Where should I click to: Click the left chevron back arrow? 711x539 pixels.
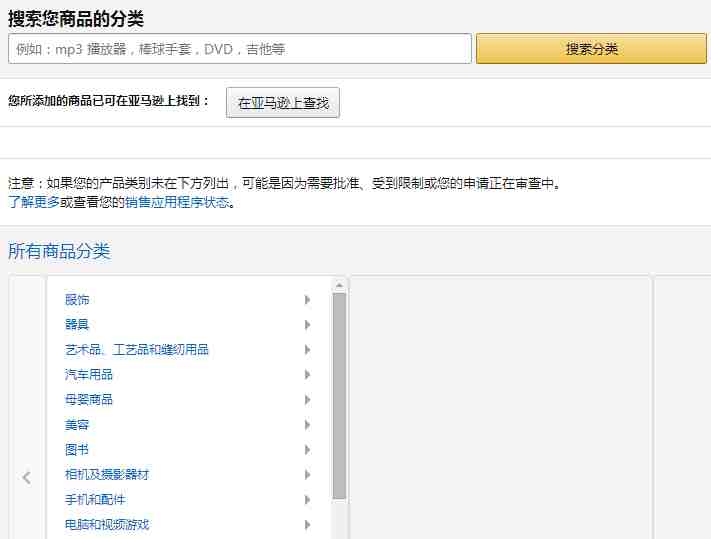pyautogui.click(x=27, y=477)
